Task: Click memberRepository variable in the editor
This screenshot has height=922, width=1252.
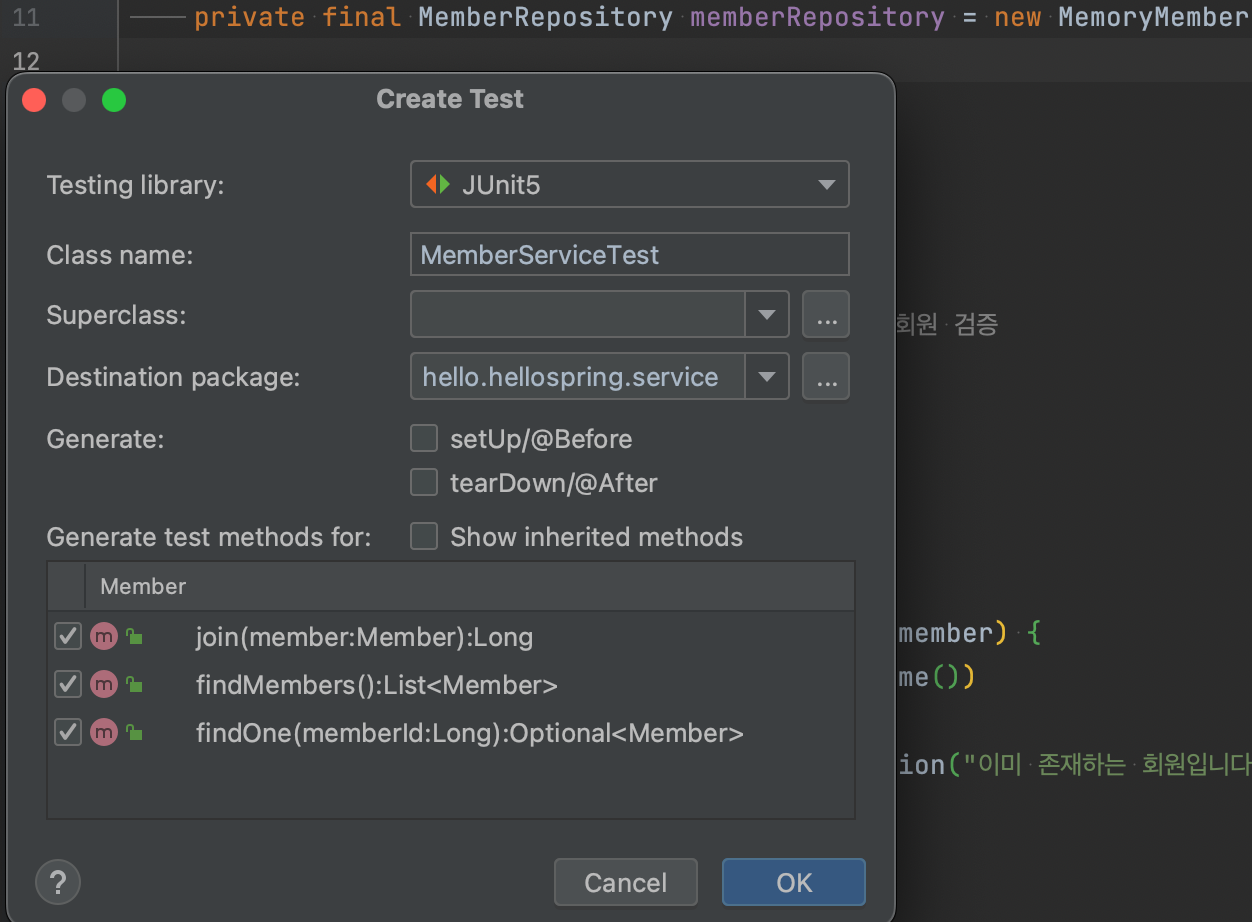Action: coord(817,17)
